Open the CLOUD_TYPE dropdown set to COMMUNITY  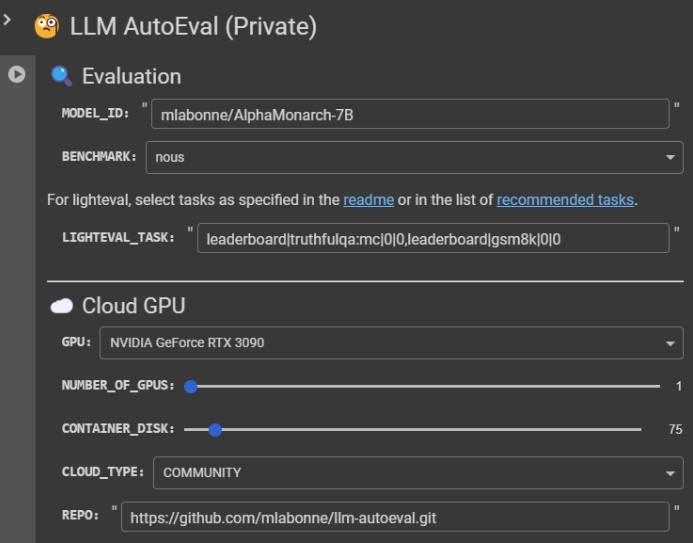(418, 473)
